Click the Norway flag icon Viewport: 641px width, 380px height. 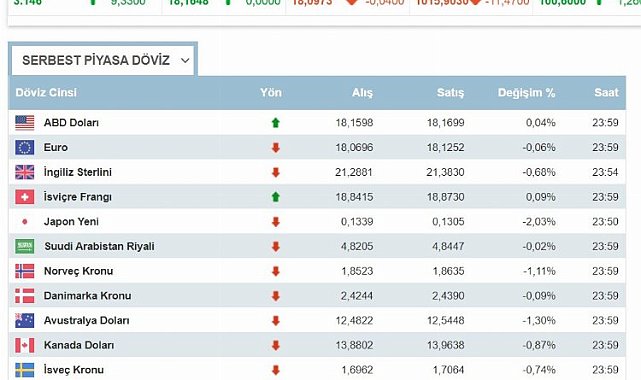pos(25,271)
